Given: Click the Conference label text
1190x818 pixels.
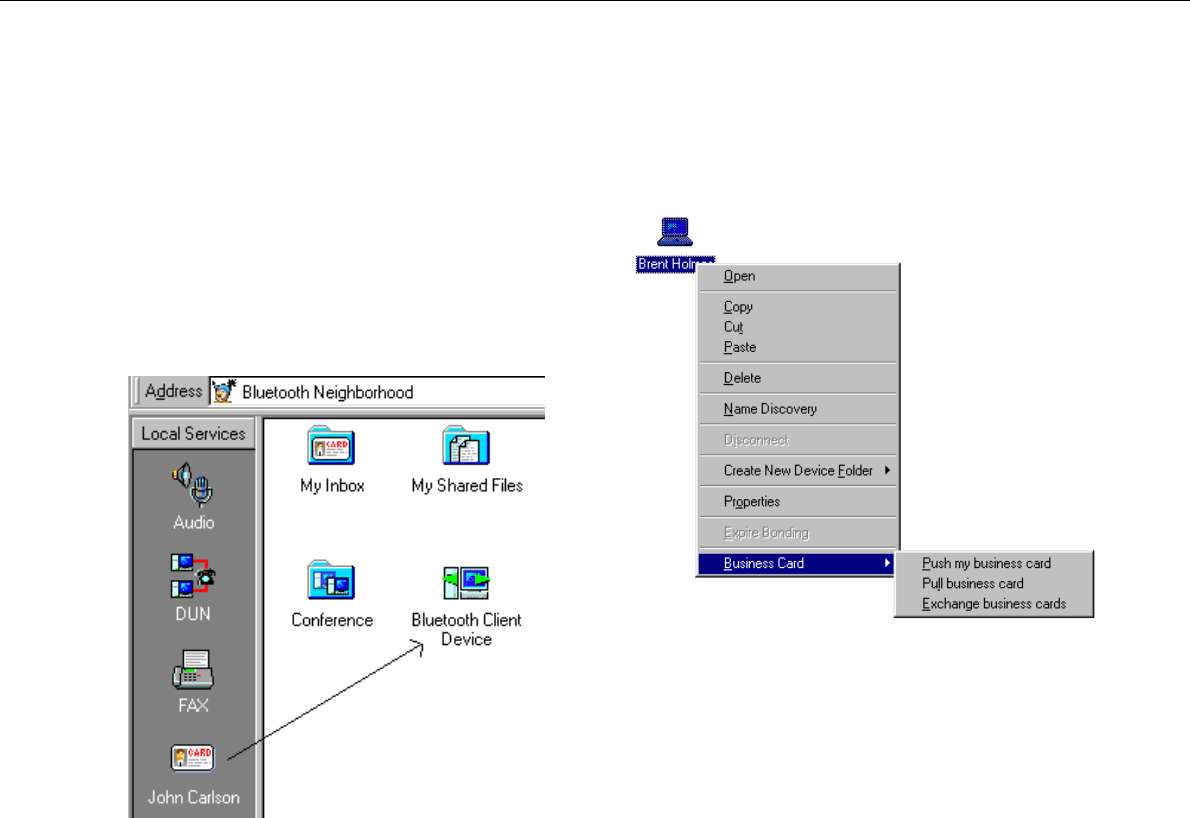Looking at the screenshot, I should 332,620.
